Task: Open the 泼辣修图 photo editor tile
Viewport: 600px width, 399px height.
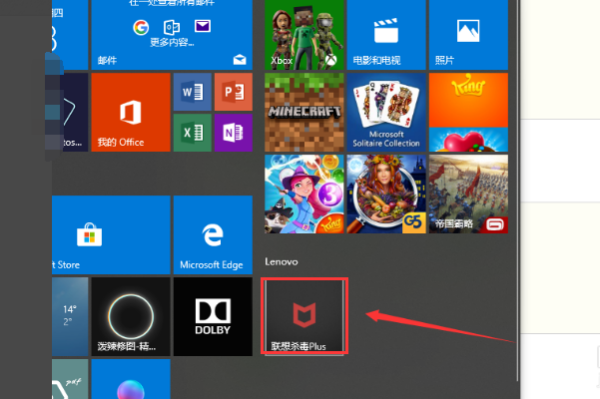Action: 131,317
